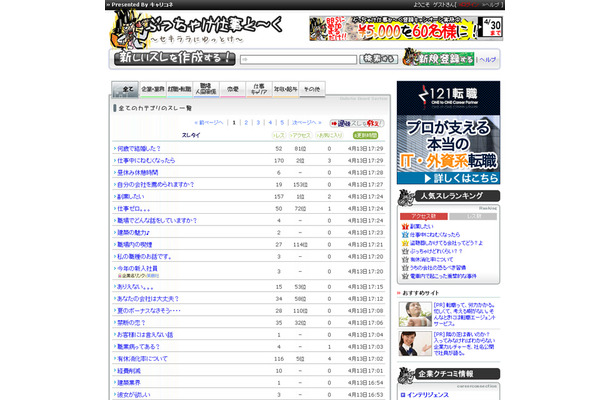Click mascot icon on 人気スレランキング header
The image size is (610, 400).
[406, 197]
